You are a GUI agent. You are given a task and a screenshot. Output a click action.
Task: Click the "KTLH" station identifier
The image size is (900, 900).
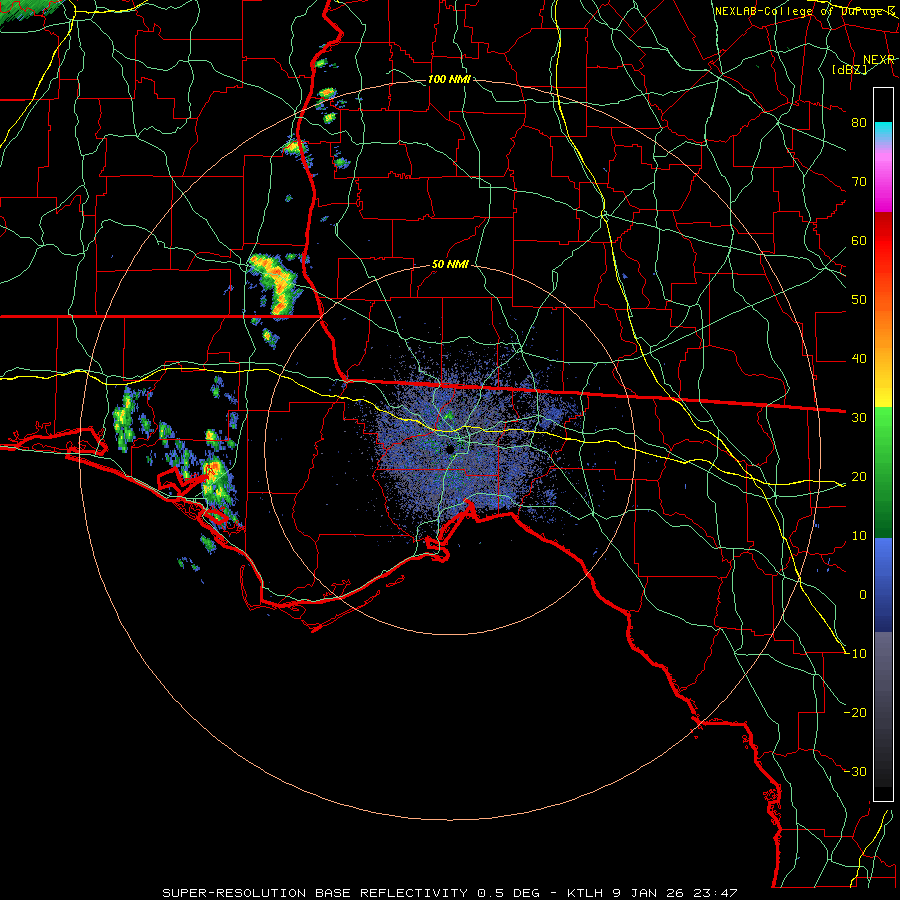coord(584,893)
